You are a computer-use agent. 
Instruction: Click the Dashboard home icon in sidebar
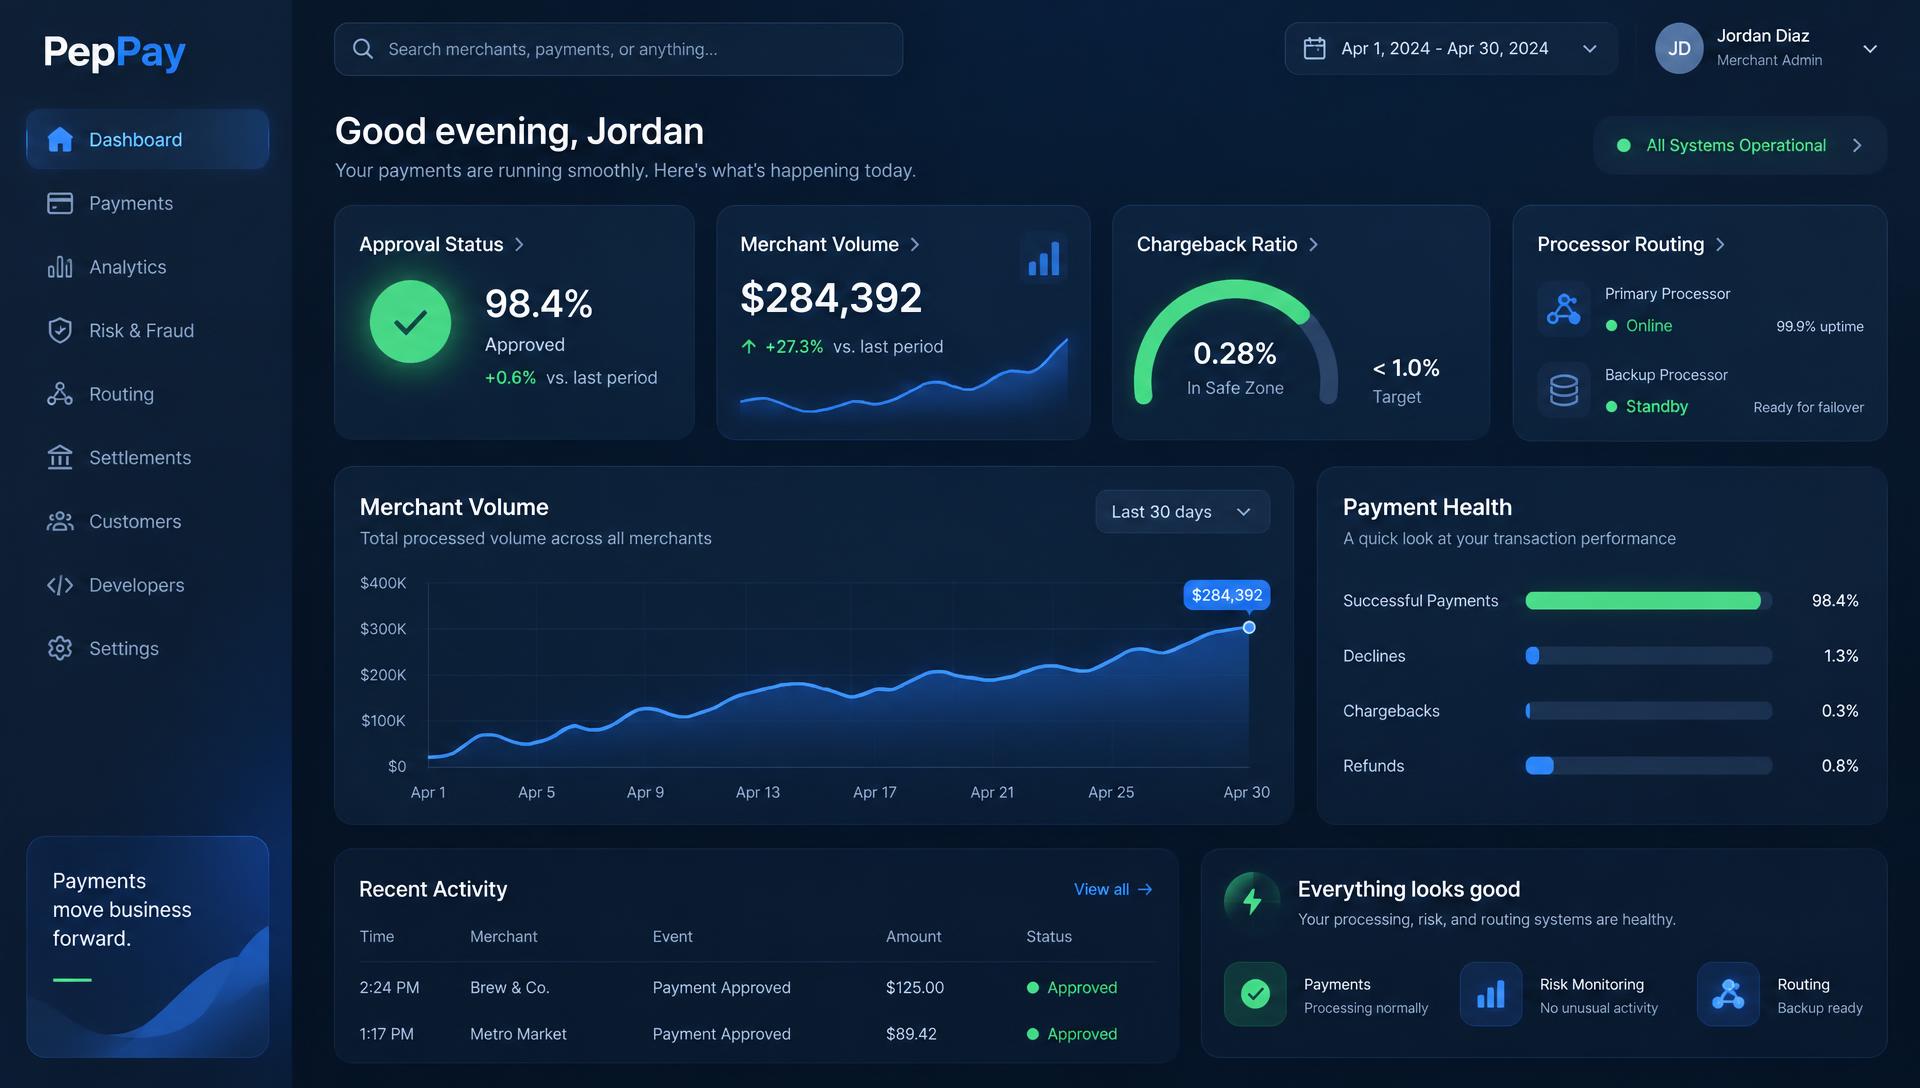pyautogui.click(x=60, y=139)
